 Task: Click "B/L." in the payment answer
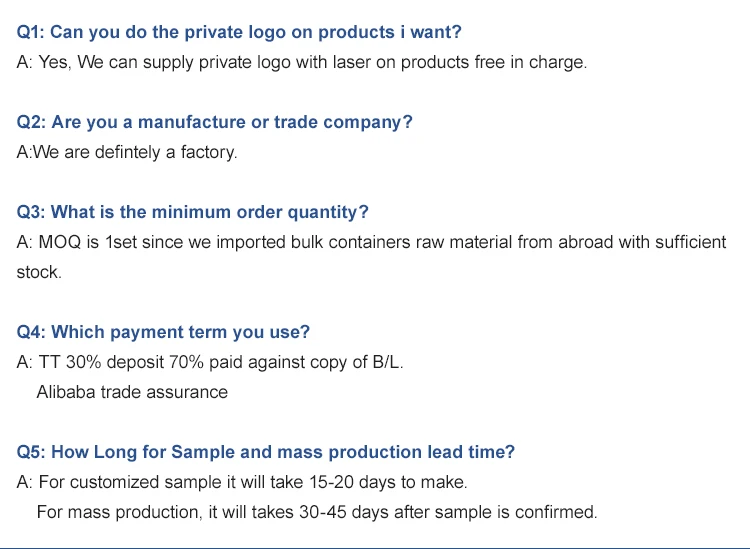pos(385,362)
